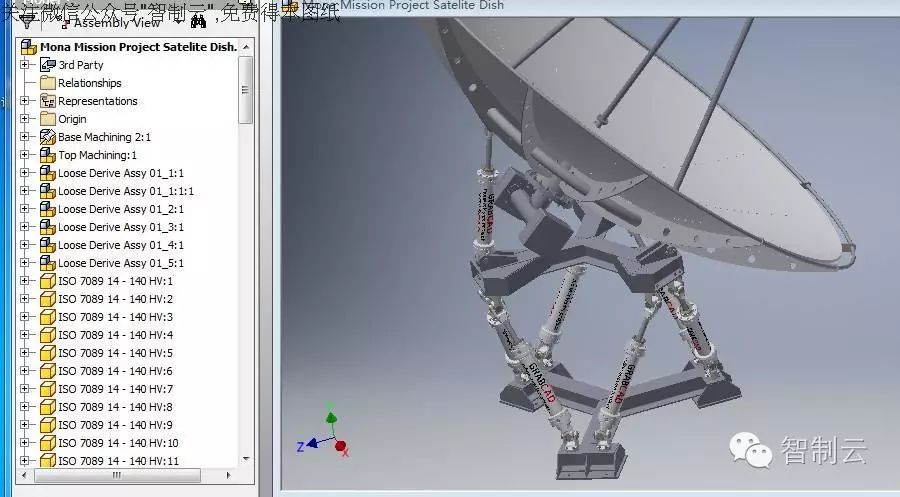Click the filter funnel icon in browser toolbar
Screen dimensions: 900x497
[x=27, y=22]
